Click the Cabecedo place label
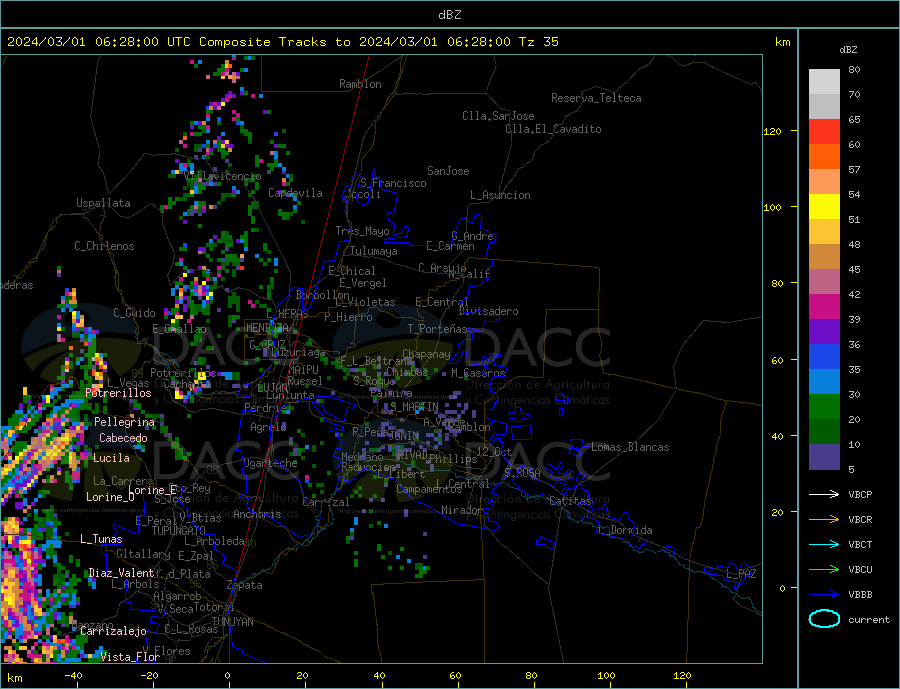 click(x=123, y=438)
